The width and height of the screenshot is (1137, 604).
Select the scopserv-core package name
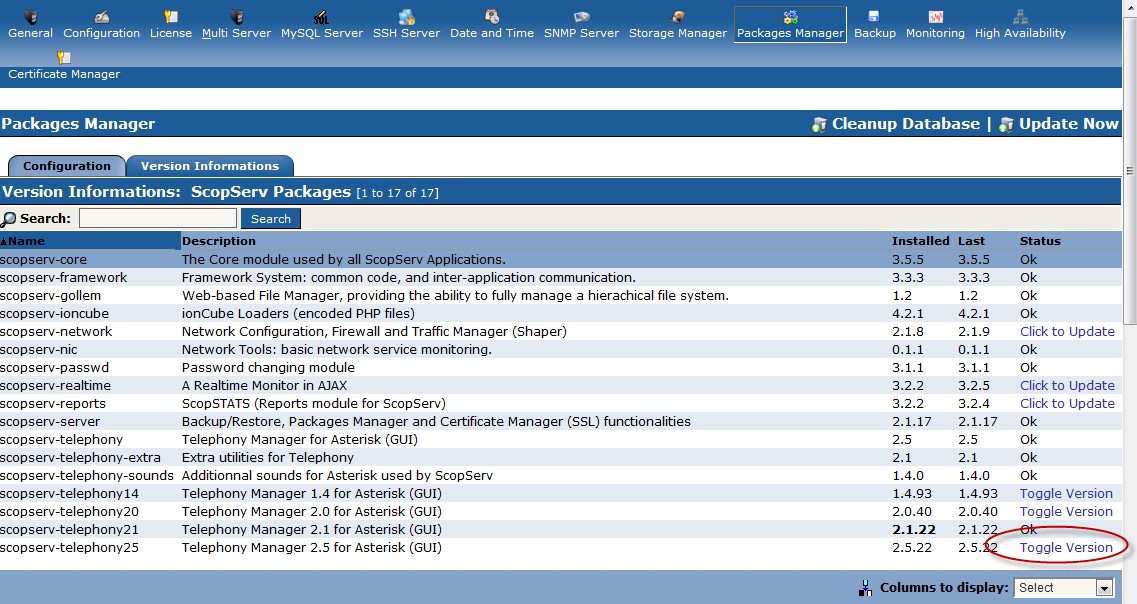pyautogui.click(x=44, y=260)
